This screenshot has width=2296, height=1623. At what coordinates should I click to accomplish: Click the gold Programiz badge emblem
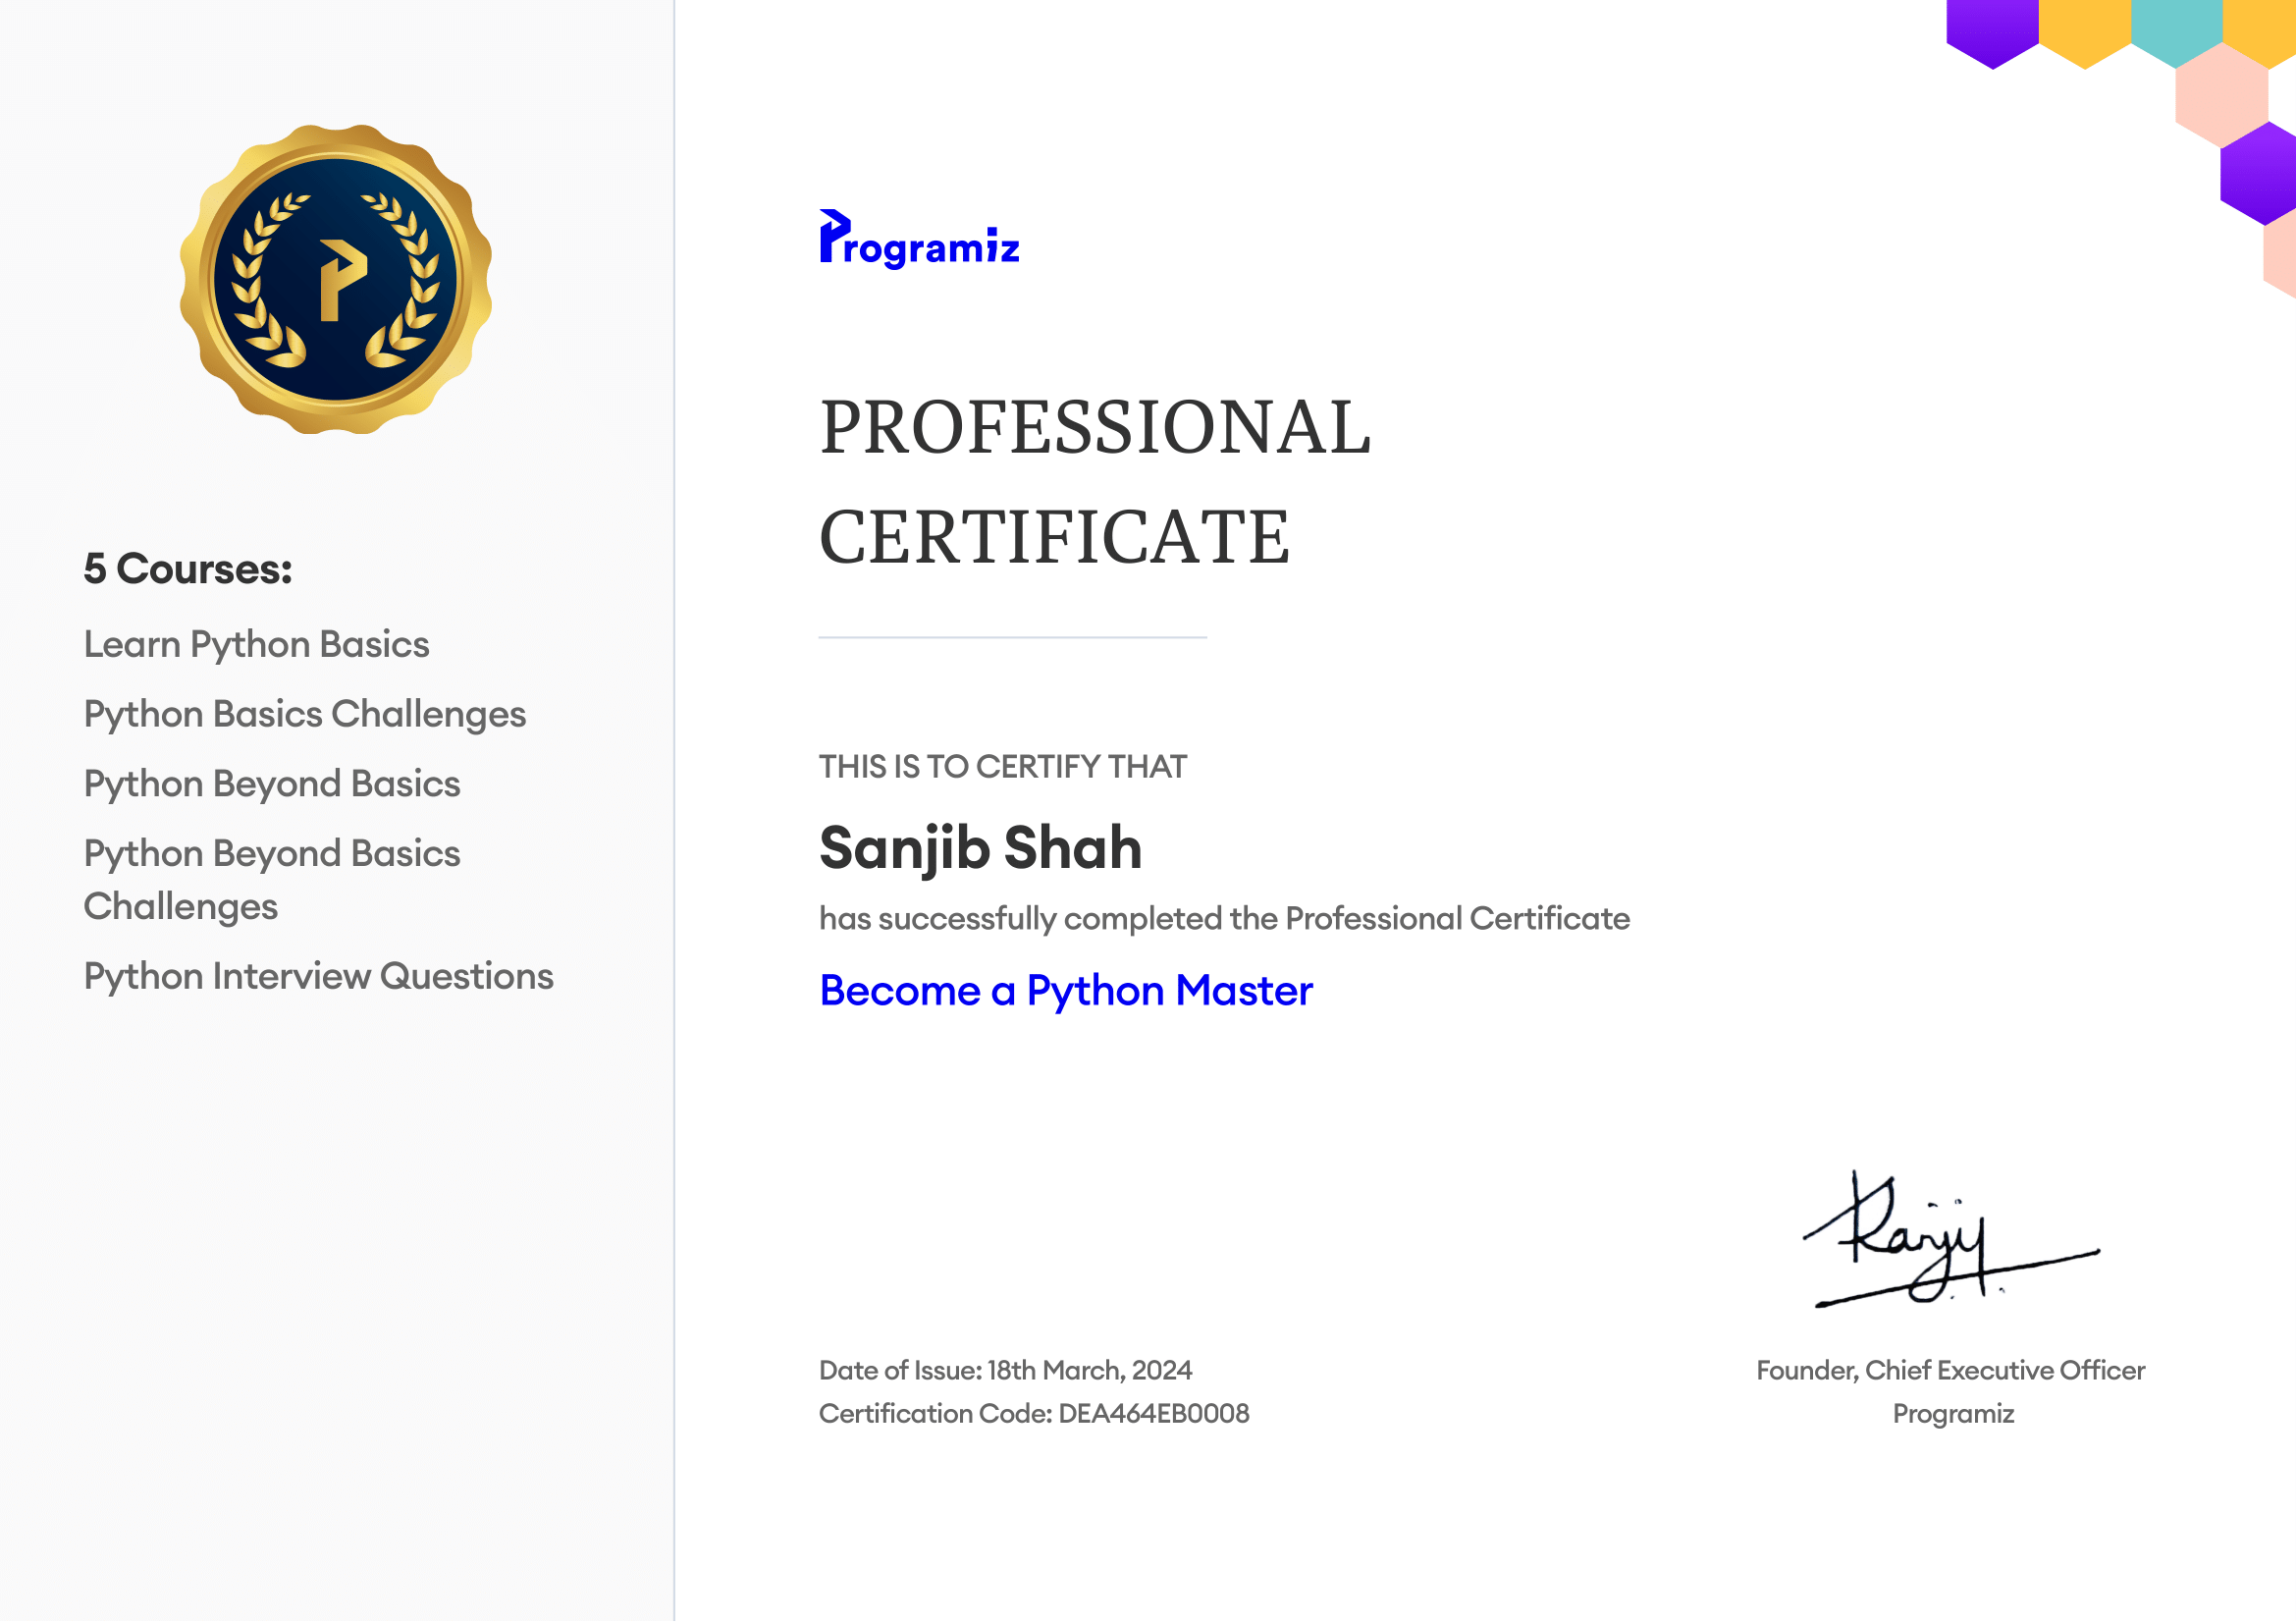(336, 279)
